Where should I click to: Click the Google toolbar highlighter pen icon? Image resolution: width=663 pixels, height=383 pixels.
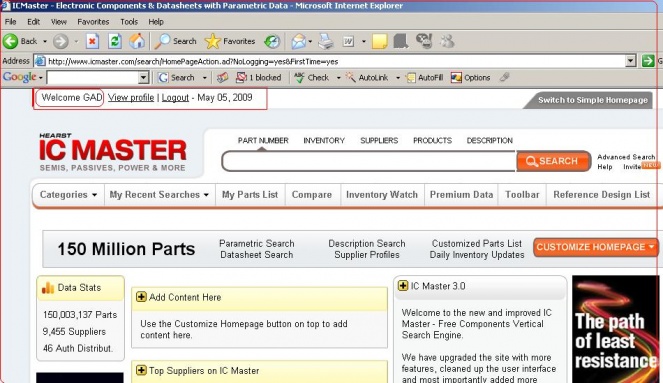coord(504,77)
